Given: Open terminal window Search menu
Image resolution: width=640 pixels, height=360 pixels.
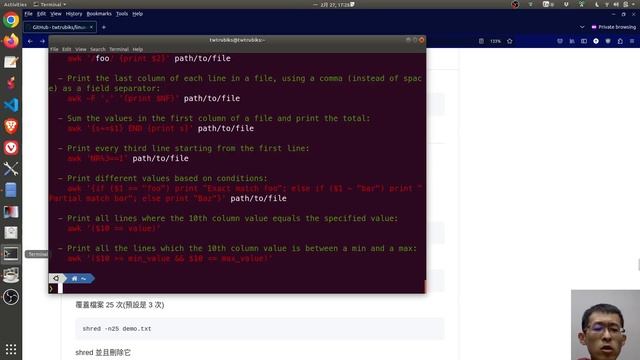Looking at the screenshot, I should (98, 49).
